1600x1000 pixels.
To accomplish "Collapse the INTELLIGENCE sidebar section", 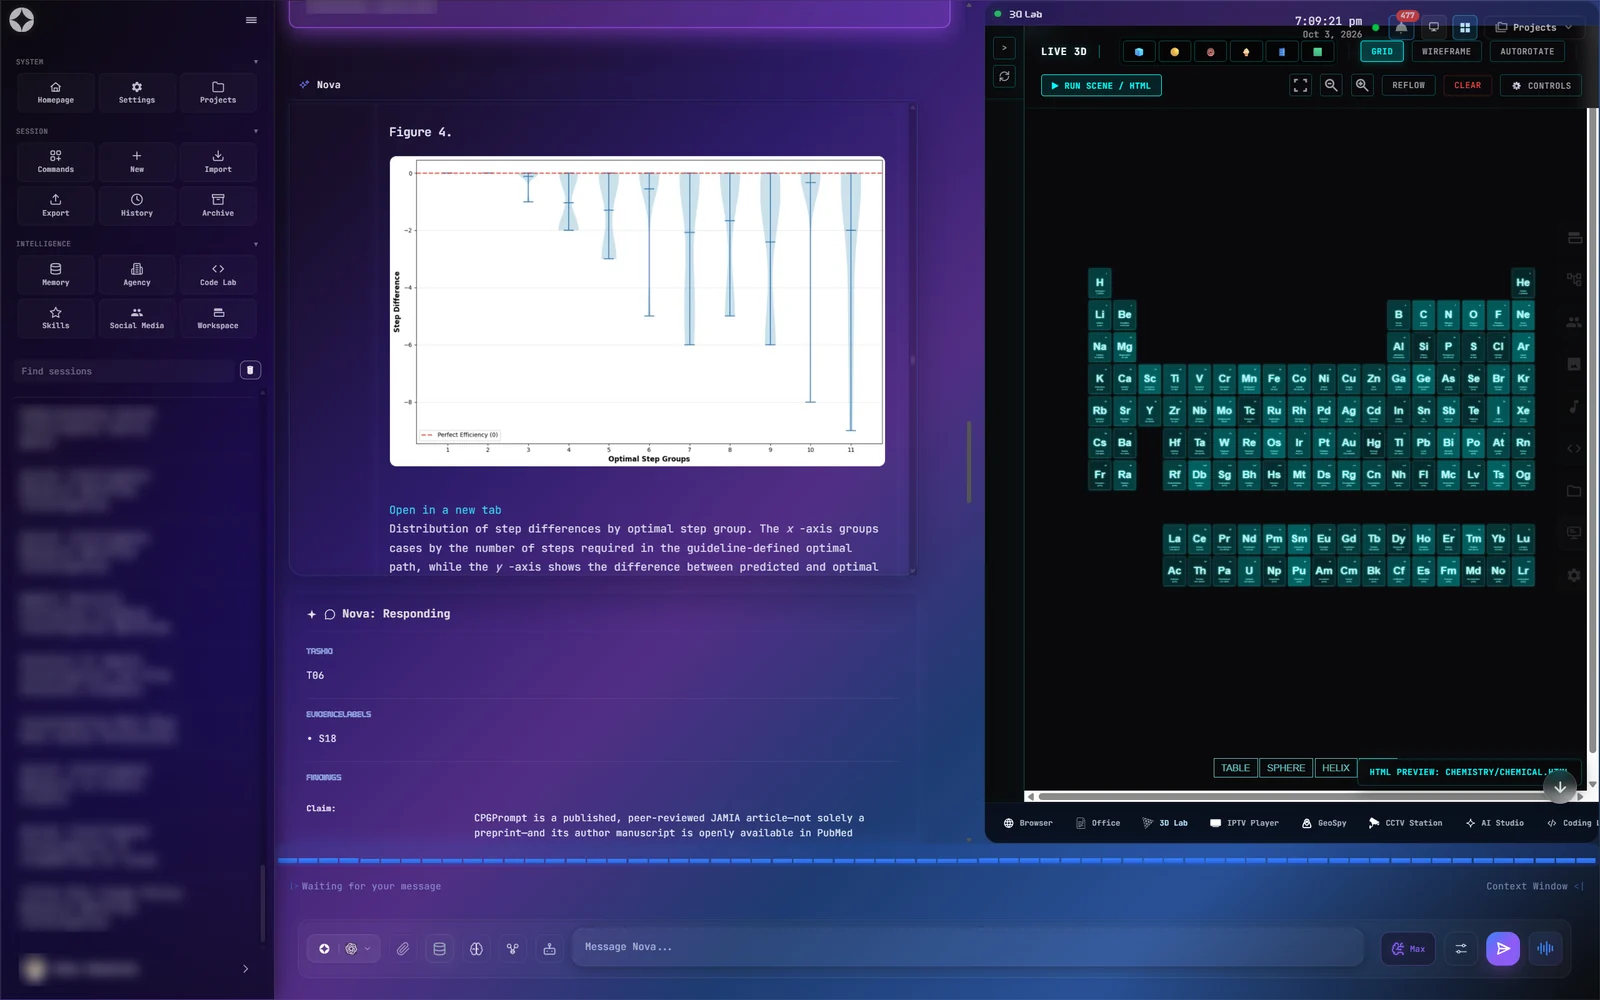I will 256,244.
